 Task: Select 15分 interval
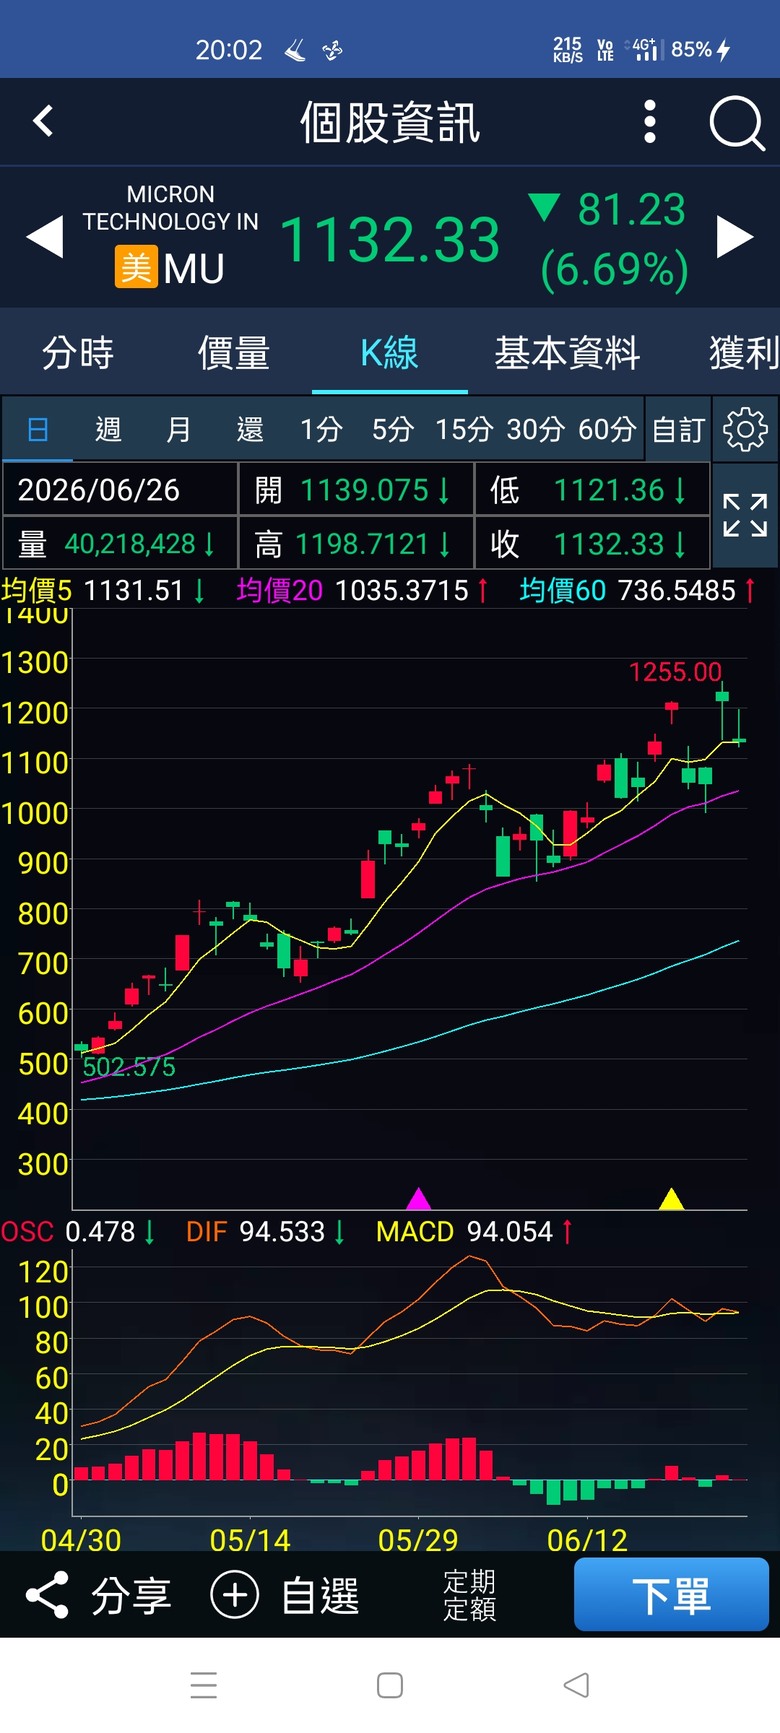464,430
